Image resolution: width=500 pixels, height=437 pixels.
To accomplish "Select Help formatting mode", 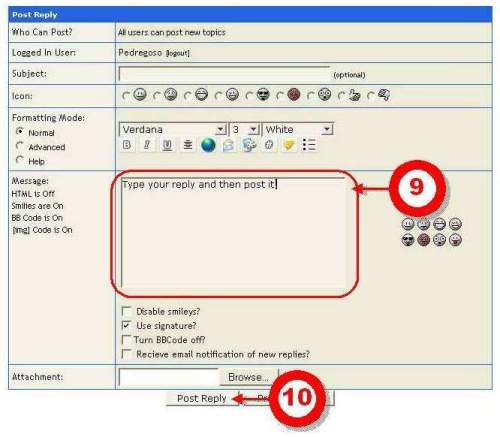I will pos(20,160).
